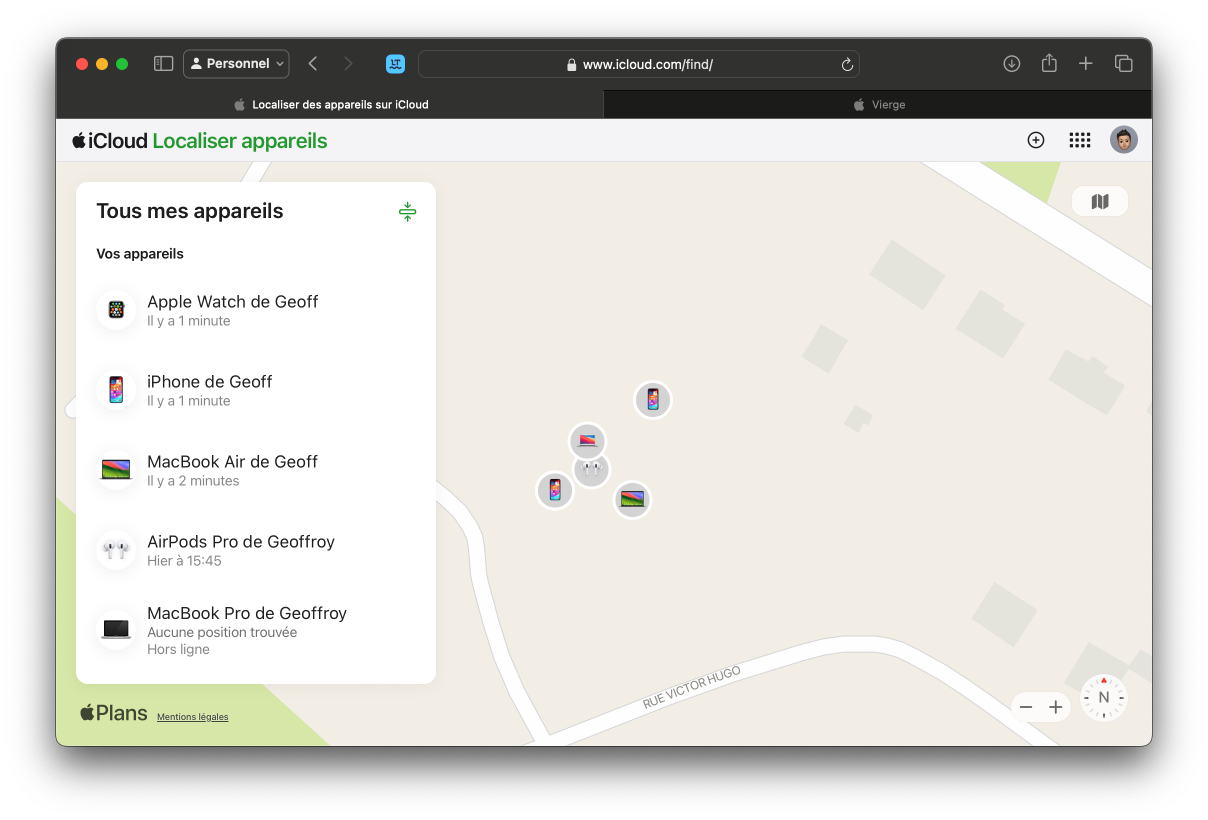1208x820 pixels.
Task: Click the Il y a 2 minutes timestamp
Action: (x=193, y=481)
